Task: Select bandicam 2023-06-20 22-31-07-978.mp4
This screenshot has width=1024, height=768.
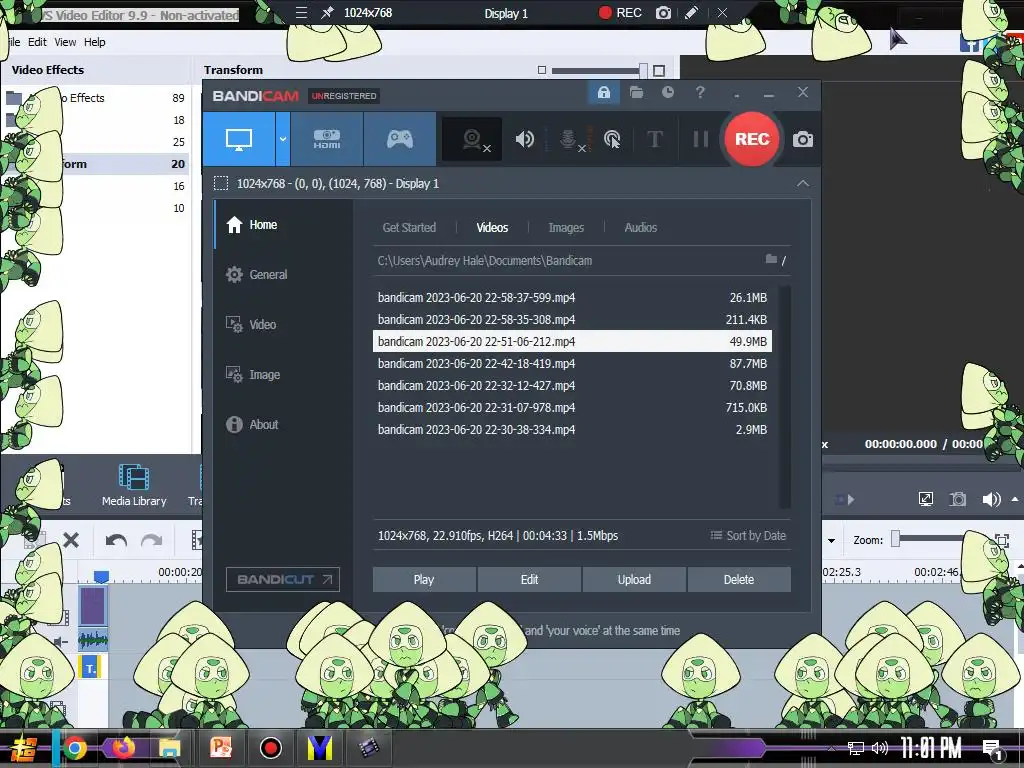Action: [572, 408]
